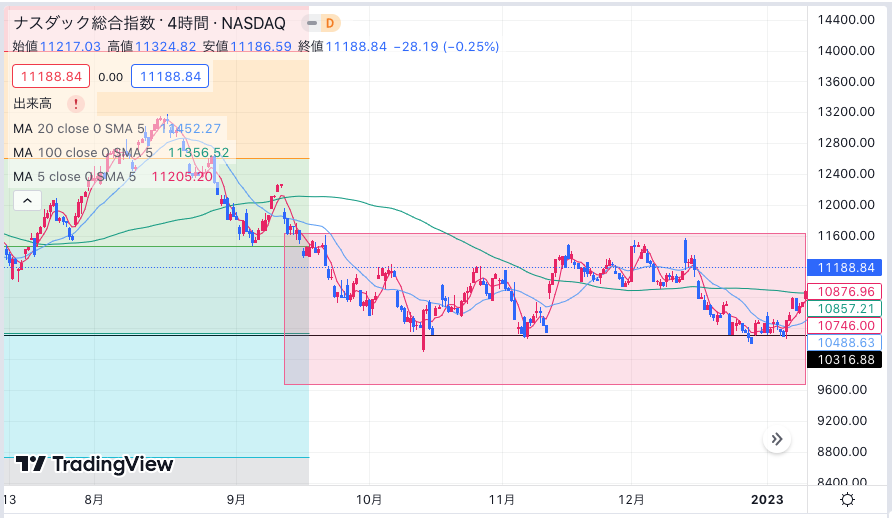
Task: Select the MA 100 close indicator legend
Action: pos(121,152)
